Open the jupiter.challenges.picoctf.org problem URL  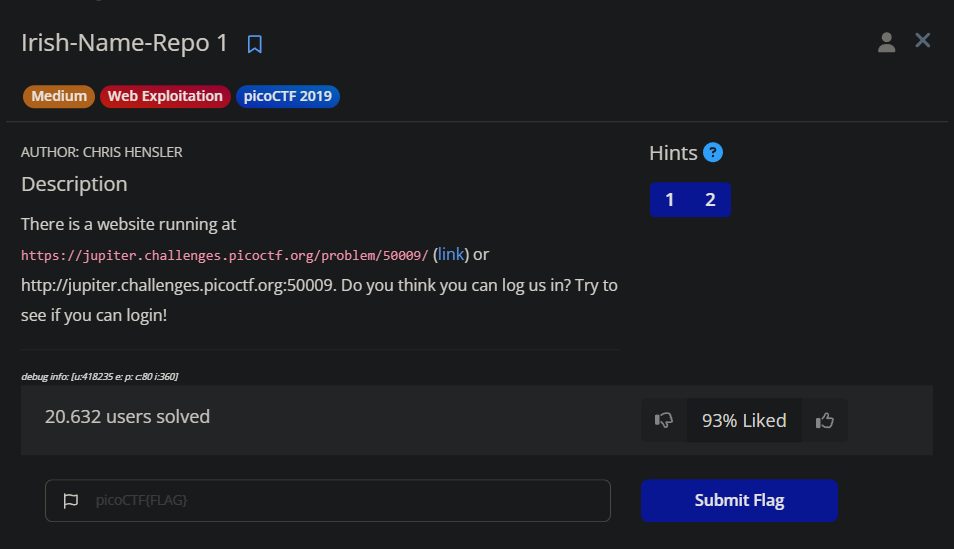click(225, 256)
